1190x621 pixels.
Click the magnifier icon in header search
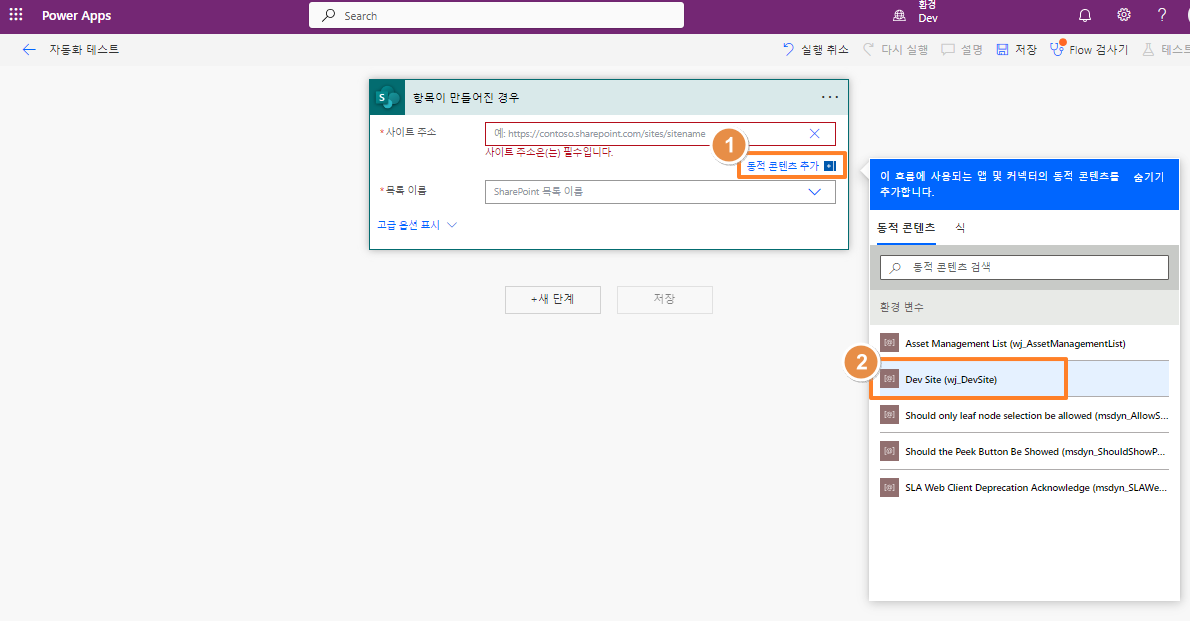[x=329, y=15]
